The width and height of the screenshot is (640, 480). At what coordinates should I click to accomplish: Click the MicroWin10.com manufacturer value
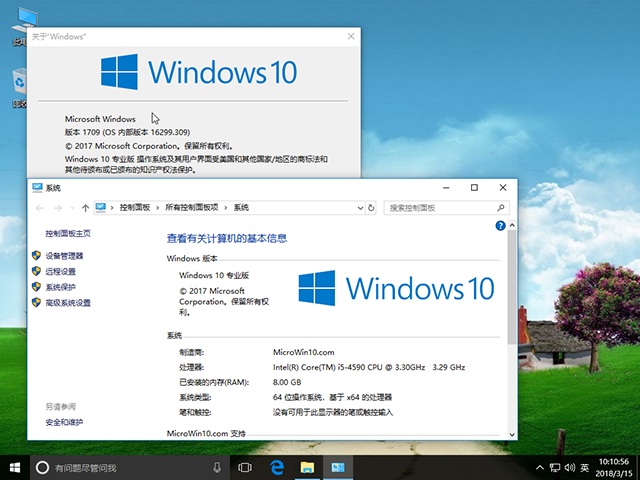click(x=304, y=352)
